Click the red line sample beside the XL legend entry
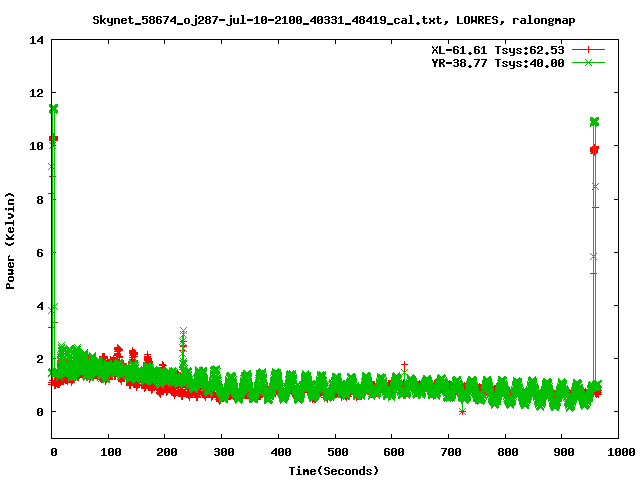The height and width of the screenshot is (480, 640). pos(588,50)
